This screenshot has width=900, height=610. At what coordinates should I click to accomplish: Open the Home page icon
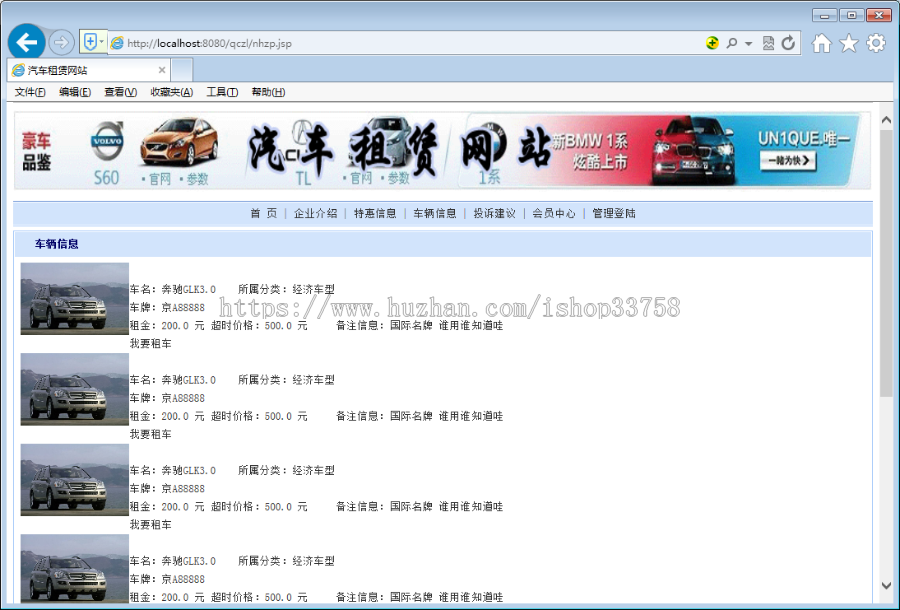coord(820,43)
